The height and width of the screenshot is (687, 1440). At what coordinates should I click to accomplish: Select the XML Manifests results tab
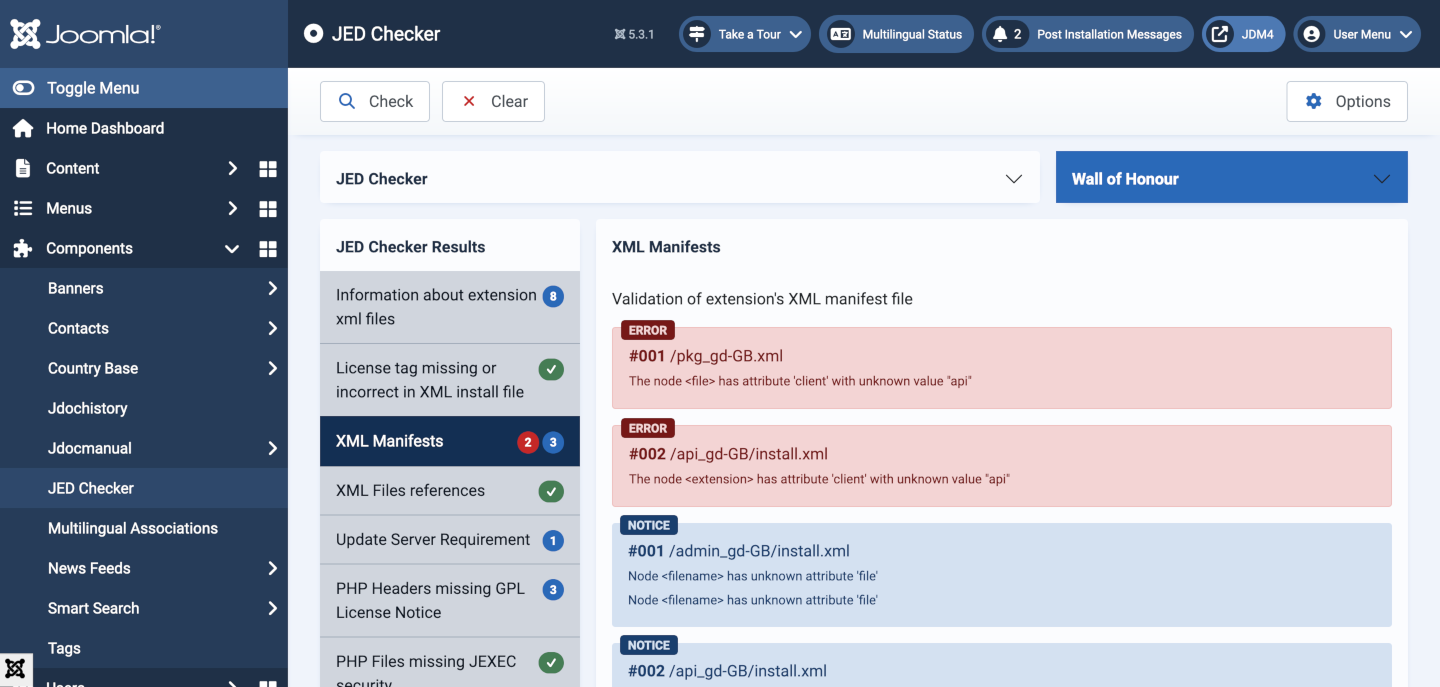[450, 441]
